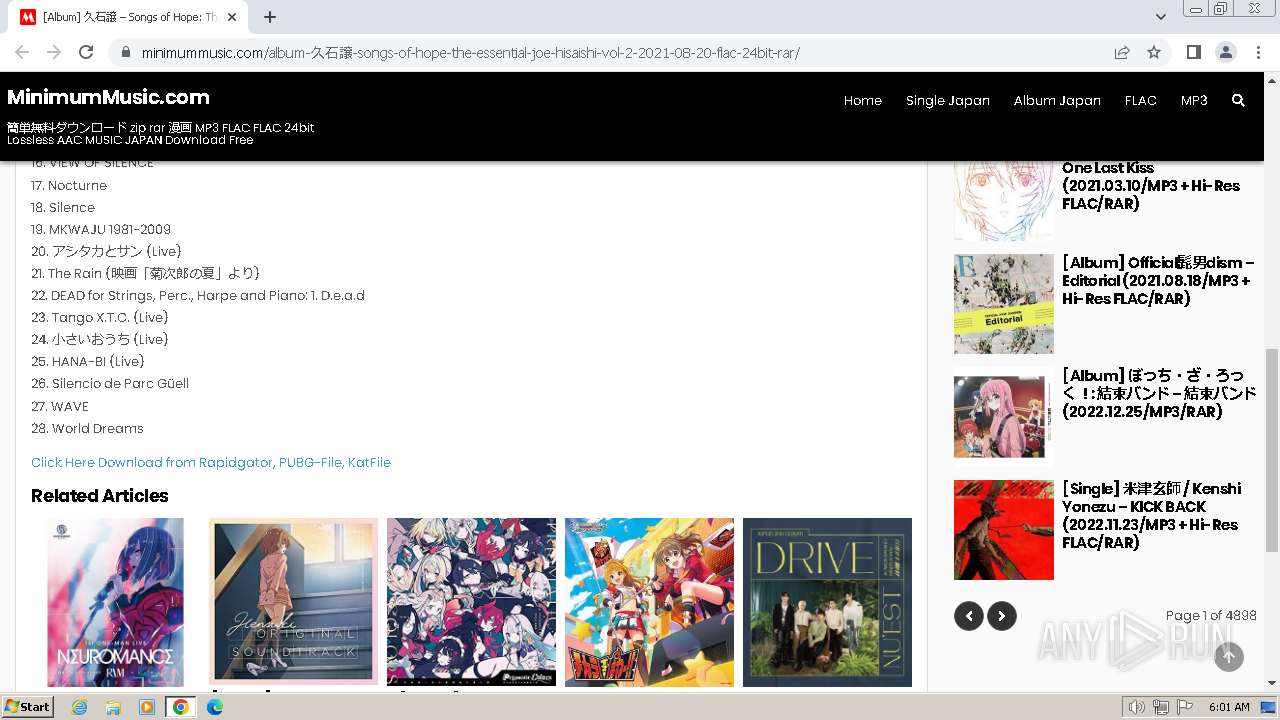Open the network tray icon
1280x720 pixels.
[x=1161, y=707]
